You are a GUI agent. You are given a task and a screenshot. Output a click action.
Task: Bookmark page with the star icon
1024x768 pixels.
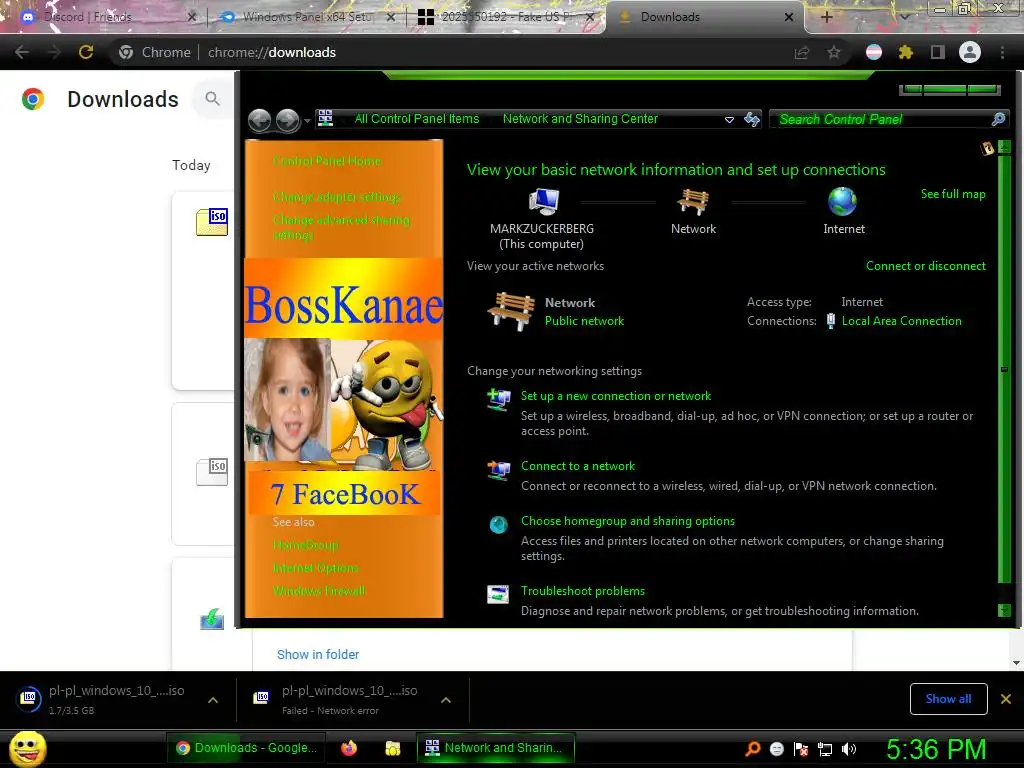(x=834, y=52)
